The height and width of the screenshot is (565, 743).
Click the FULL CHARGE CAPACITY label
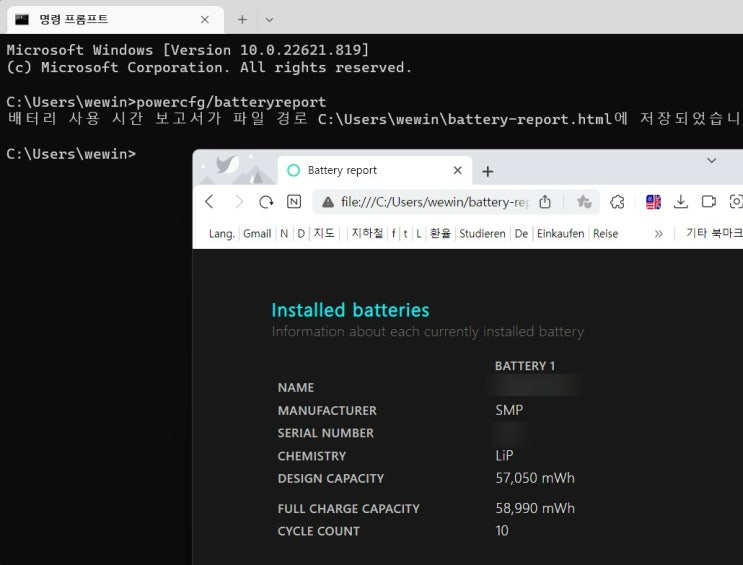[349, 509]
